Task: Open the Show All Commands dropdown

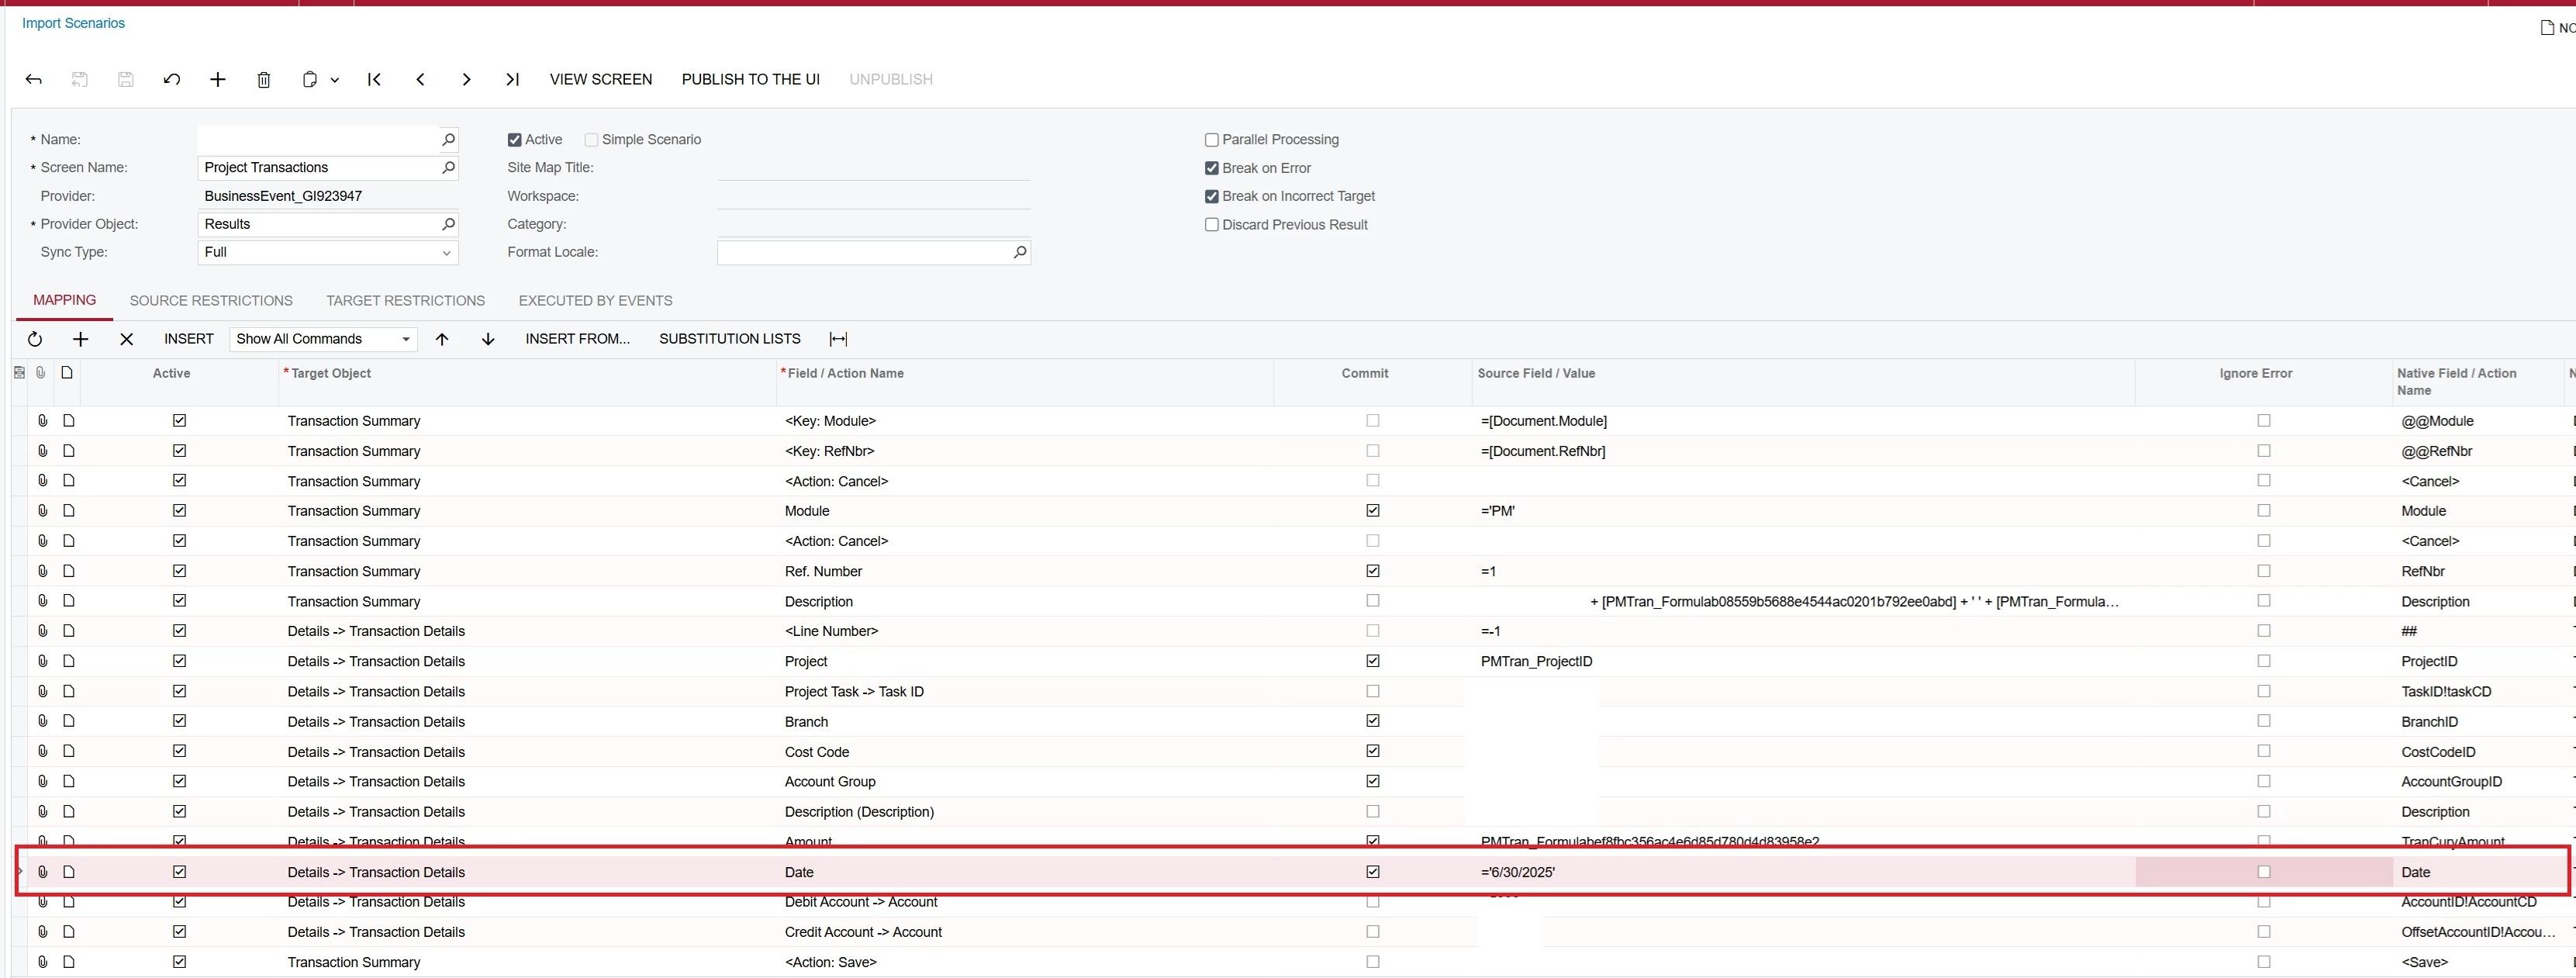Action: [406, 339]
